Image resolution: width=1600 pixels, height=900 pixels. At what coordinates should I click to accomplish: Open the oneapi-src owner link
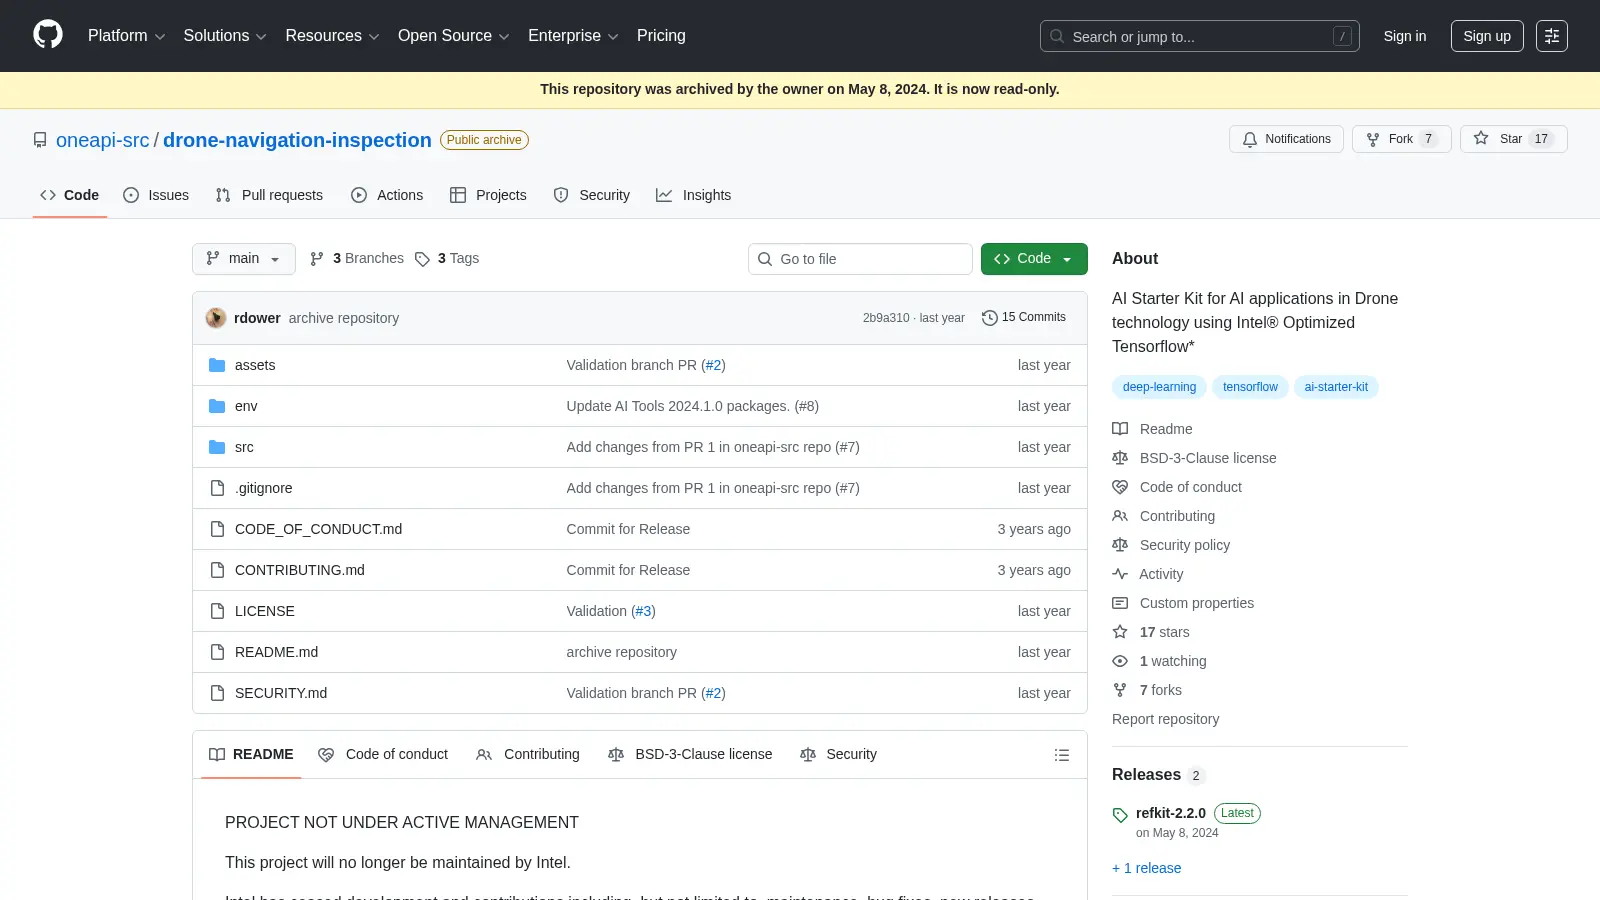103,140
